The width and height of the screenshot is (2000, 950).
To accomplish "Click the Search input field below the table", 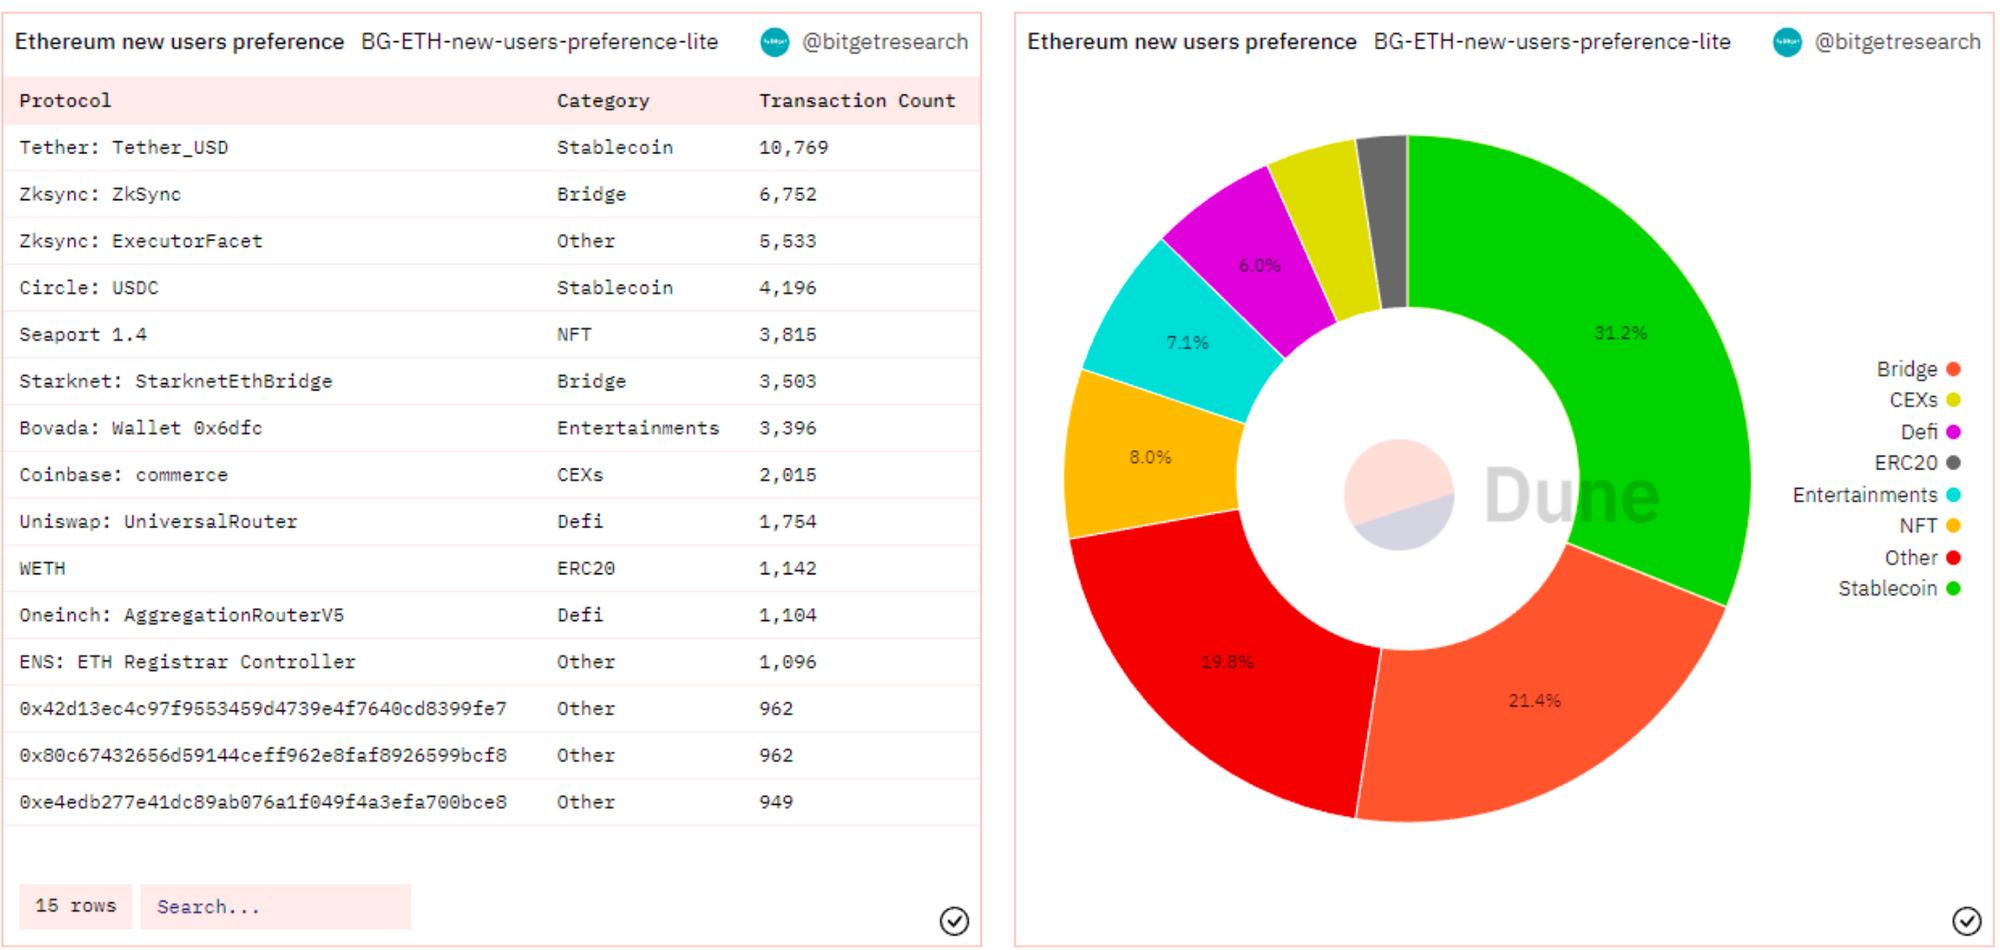I will [275, 907].
